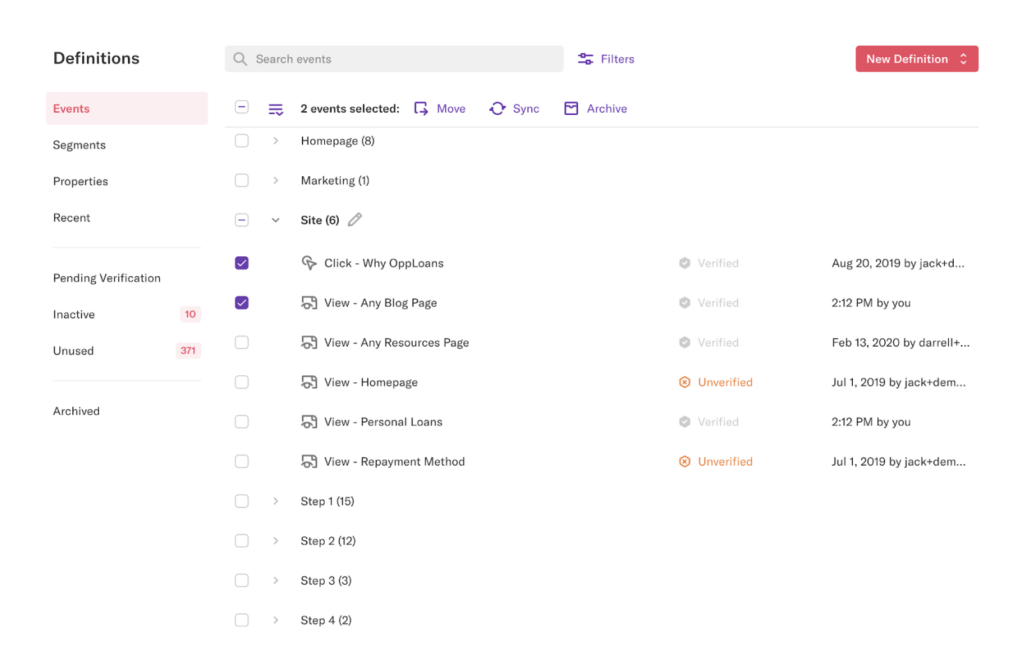1024x671 pixels.
Task: Click the Move icon in selection toolbar
Action: click(422, 109)
